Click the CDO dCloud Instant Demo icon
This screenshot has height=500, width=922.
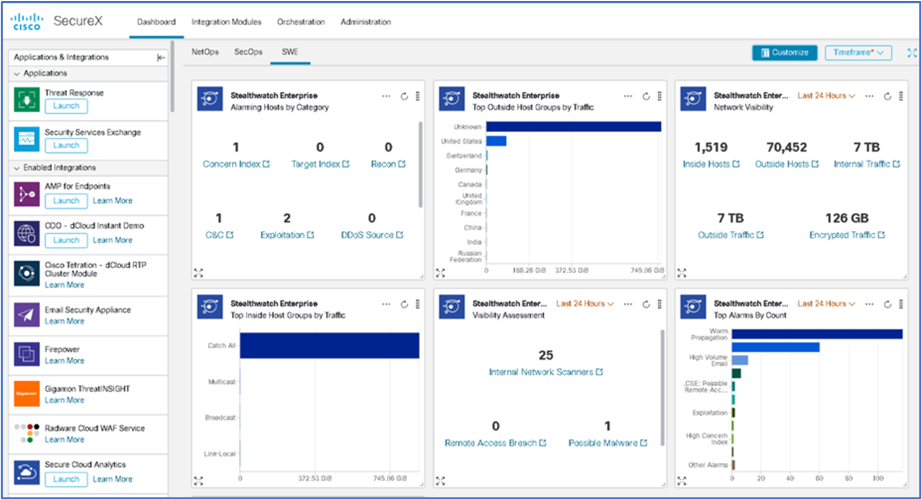(x=26, y=234)
